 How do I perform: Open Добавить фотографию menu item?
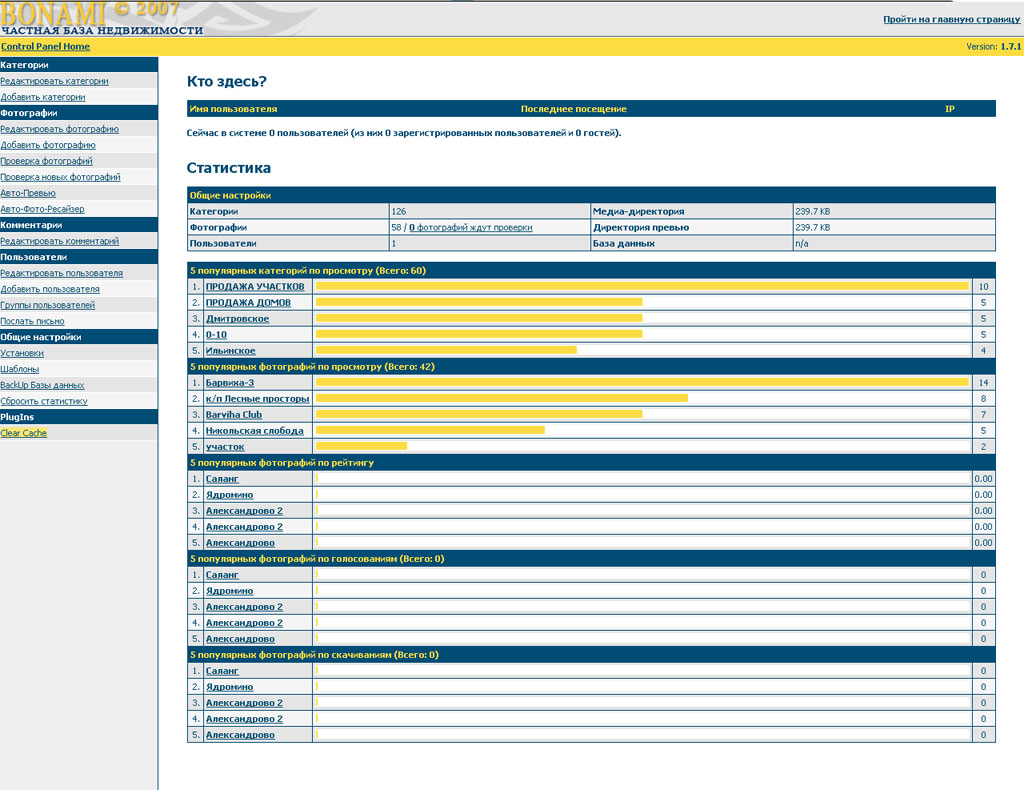coord(48,145)
